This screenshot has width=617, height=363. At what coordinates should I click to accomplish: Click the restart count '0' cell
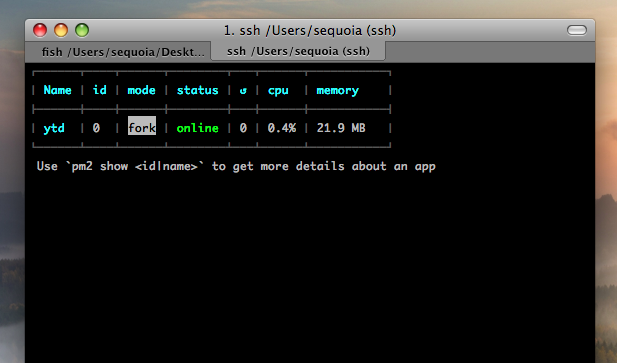coord(243,128)
